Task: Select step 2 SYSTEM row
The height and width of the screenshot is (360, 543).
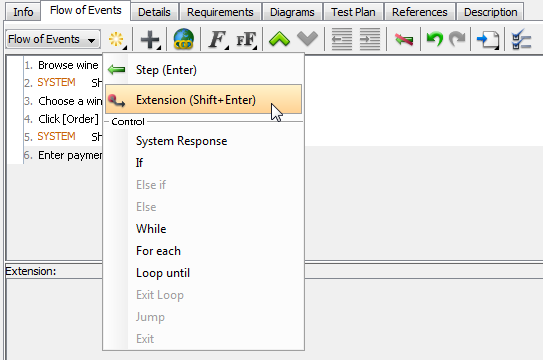Action: click(x=63, y=82)
